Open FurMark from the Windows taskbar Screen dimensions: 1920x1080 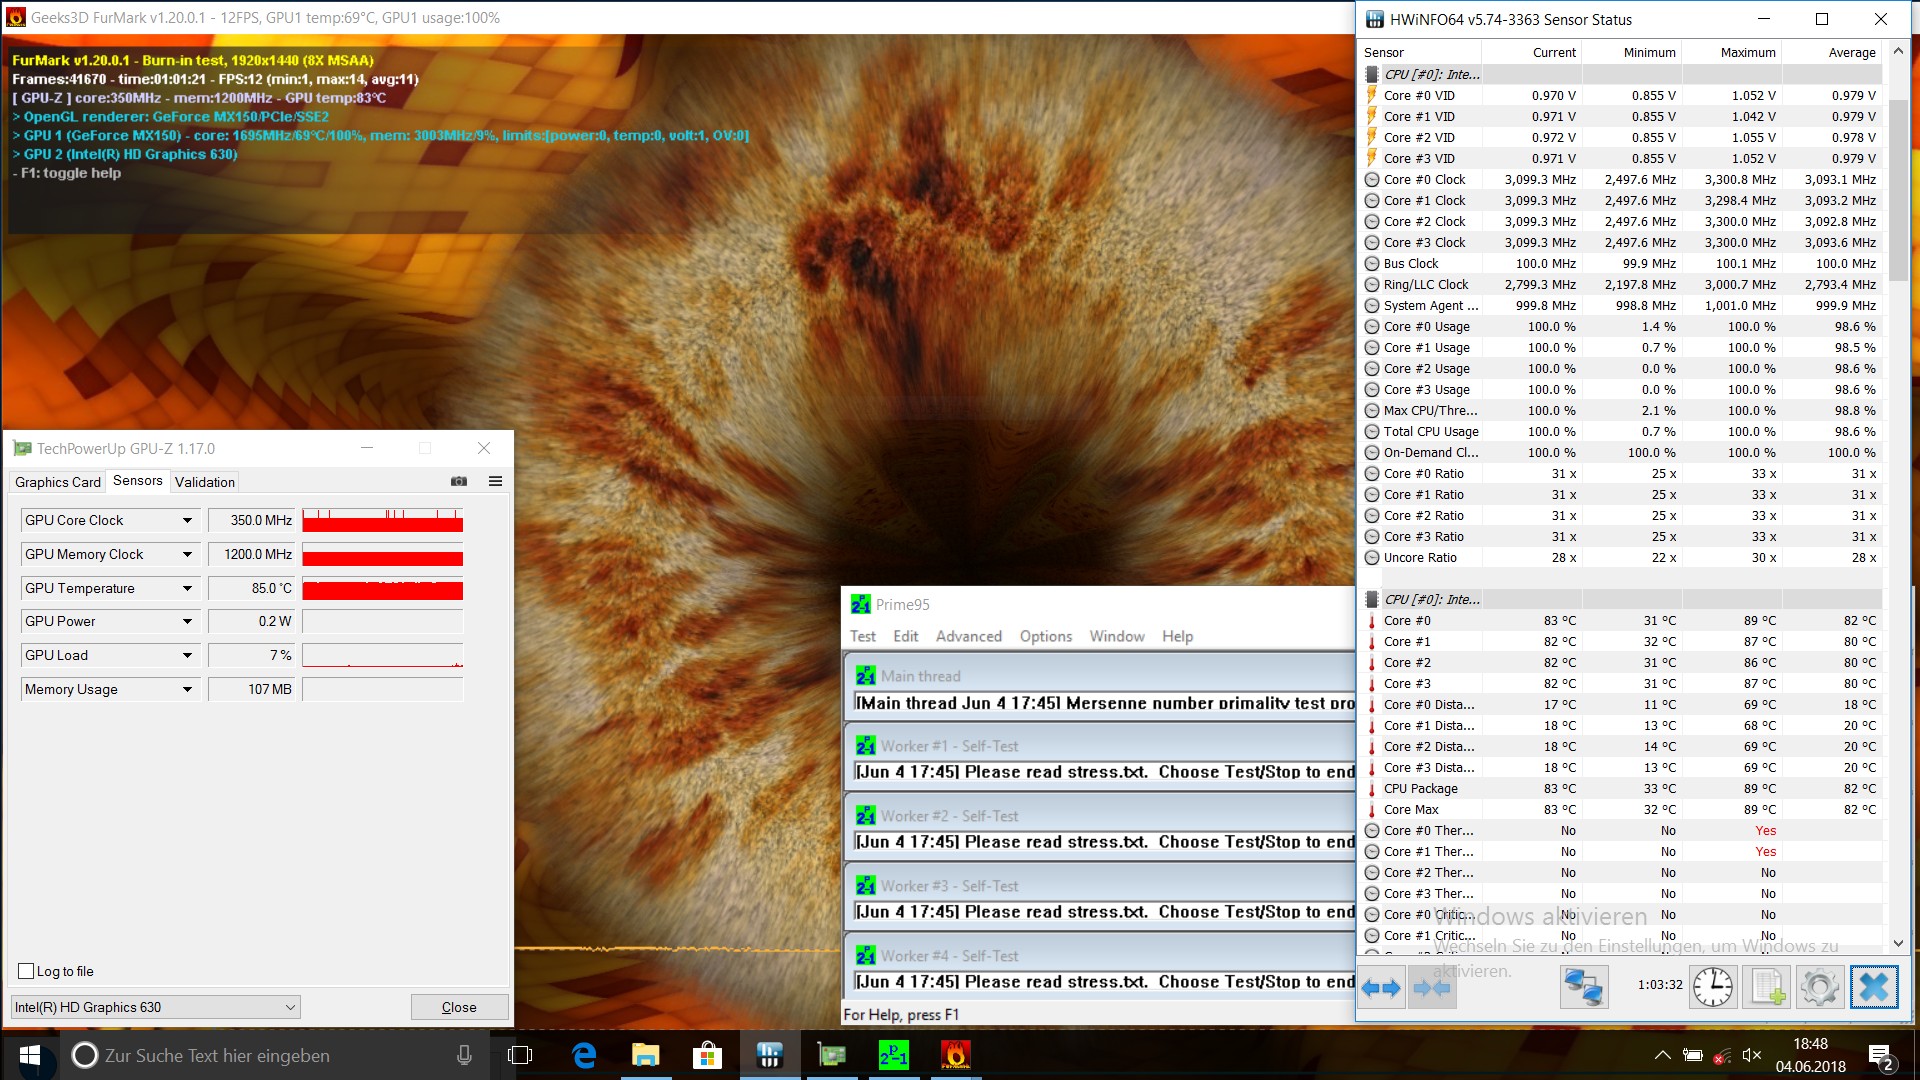tap(955, 1055)
